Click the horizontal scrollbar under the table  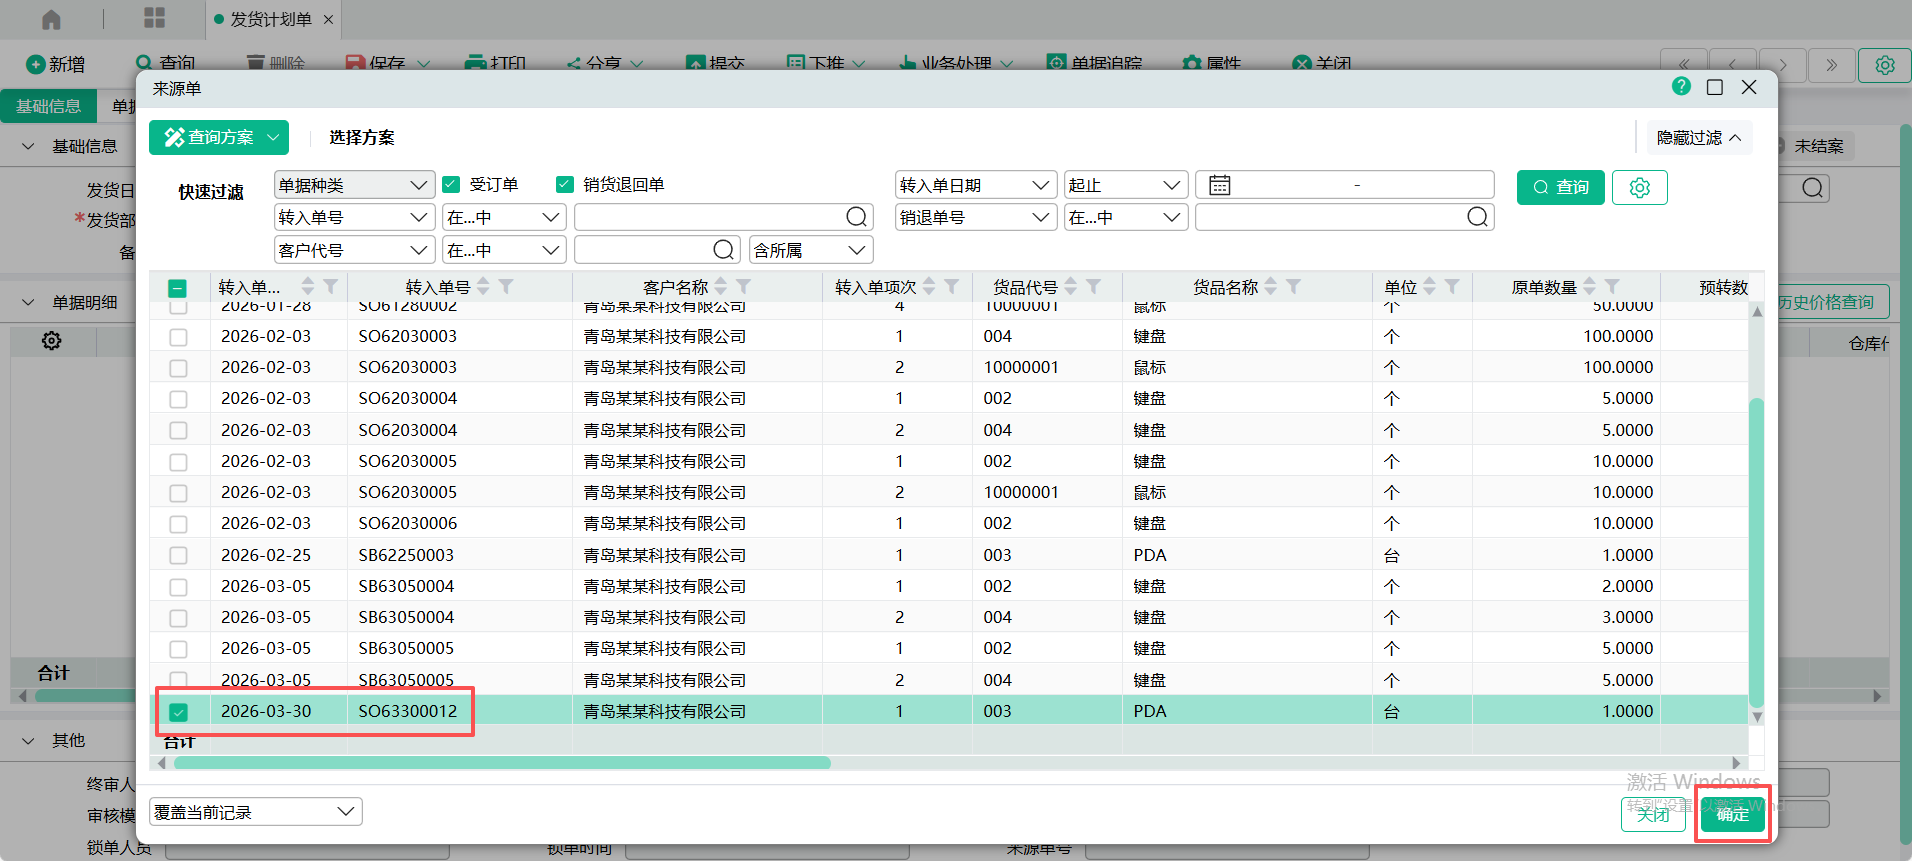pos(502,763)
